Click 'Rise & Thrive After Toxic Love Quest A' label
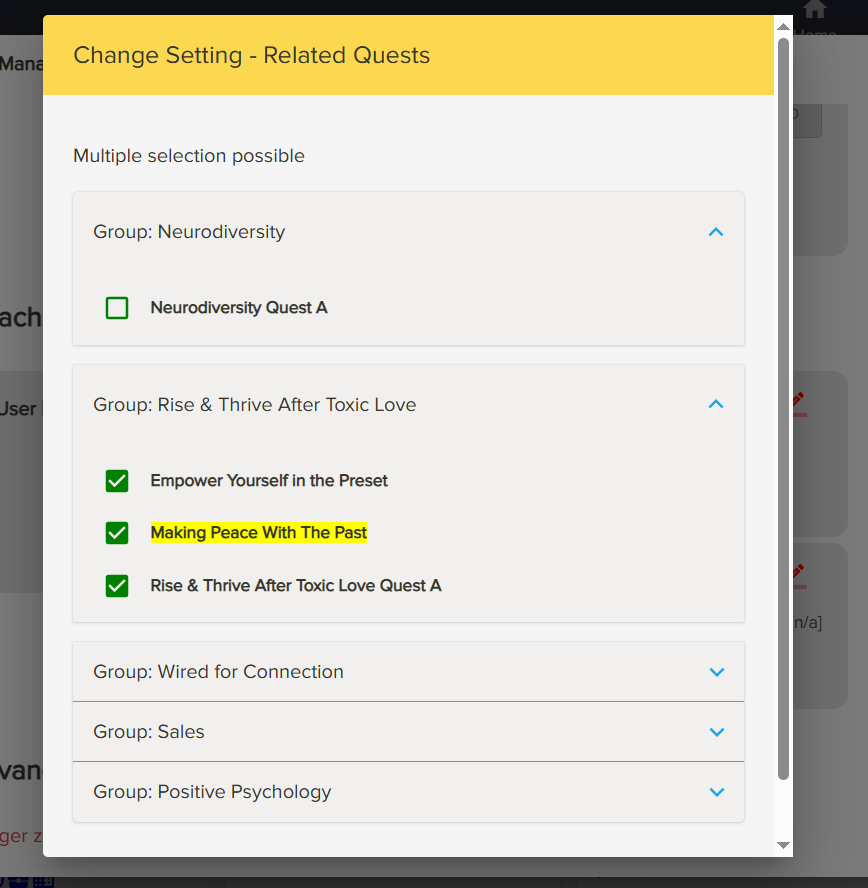This screenshot has width=868, height=888. pyautogui.click(x=296, y=586)
